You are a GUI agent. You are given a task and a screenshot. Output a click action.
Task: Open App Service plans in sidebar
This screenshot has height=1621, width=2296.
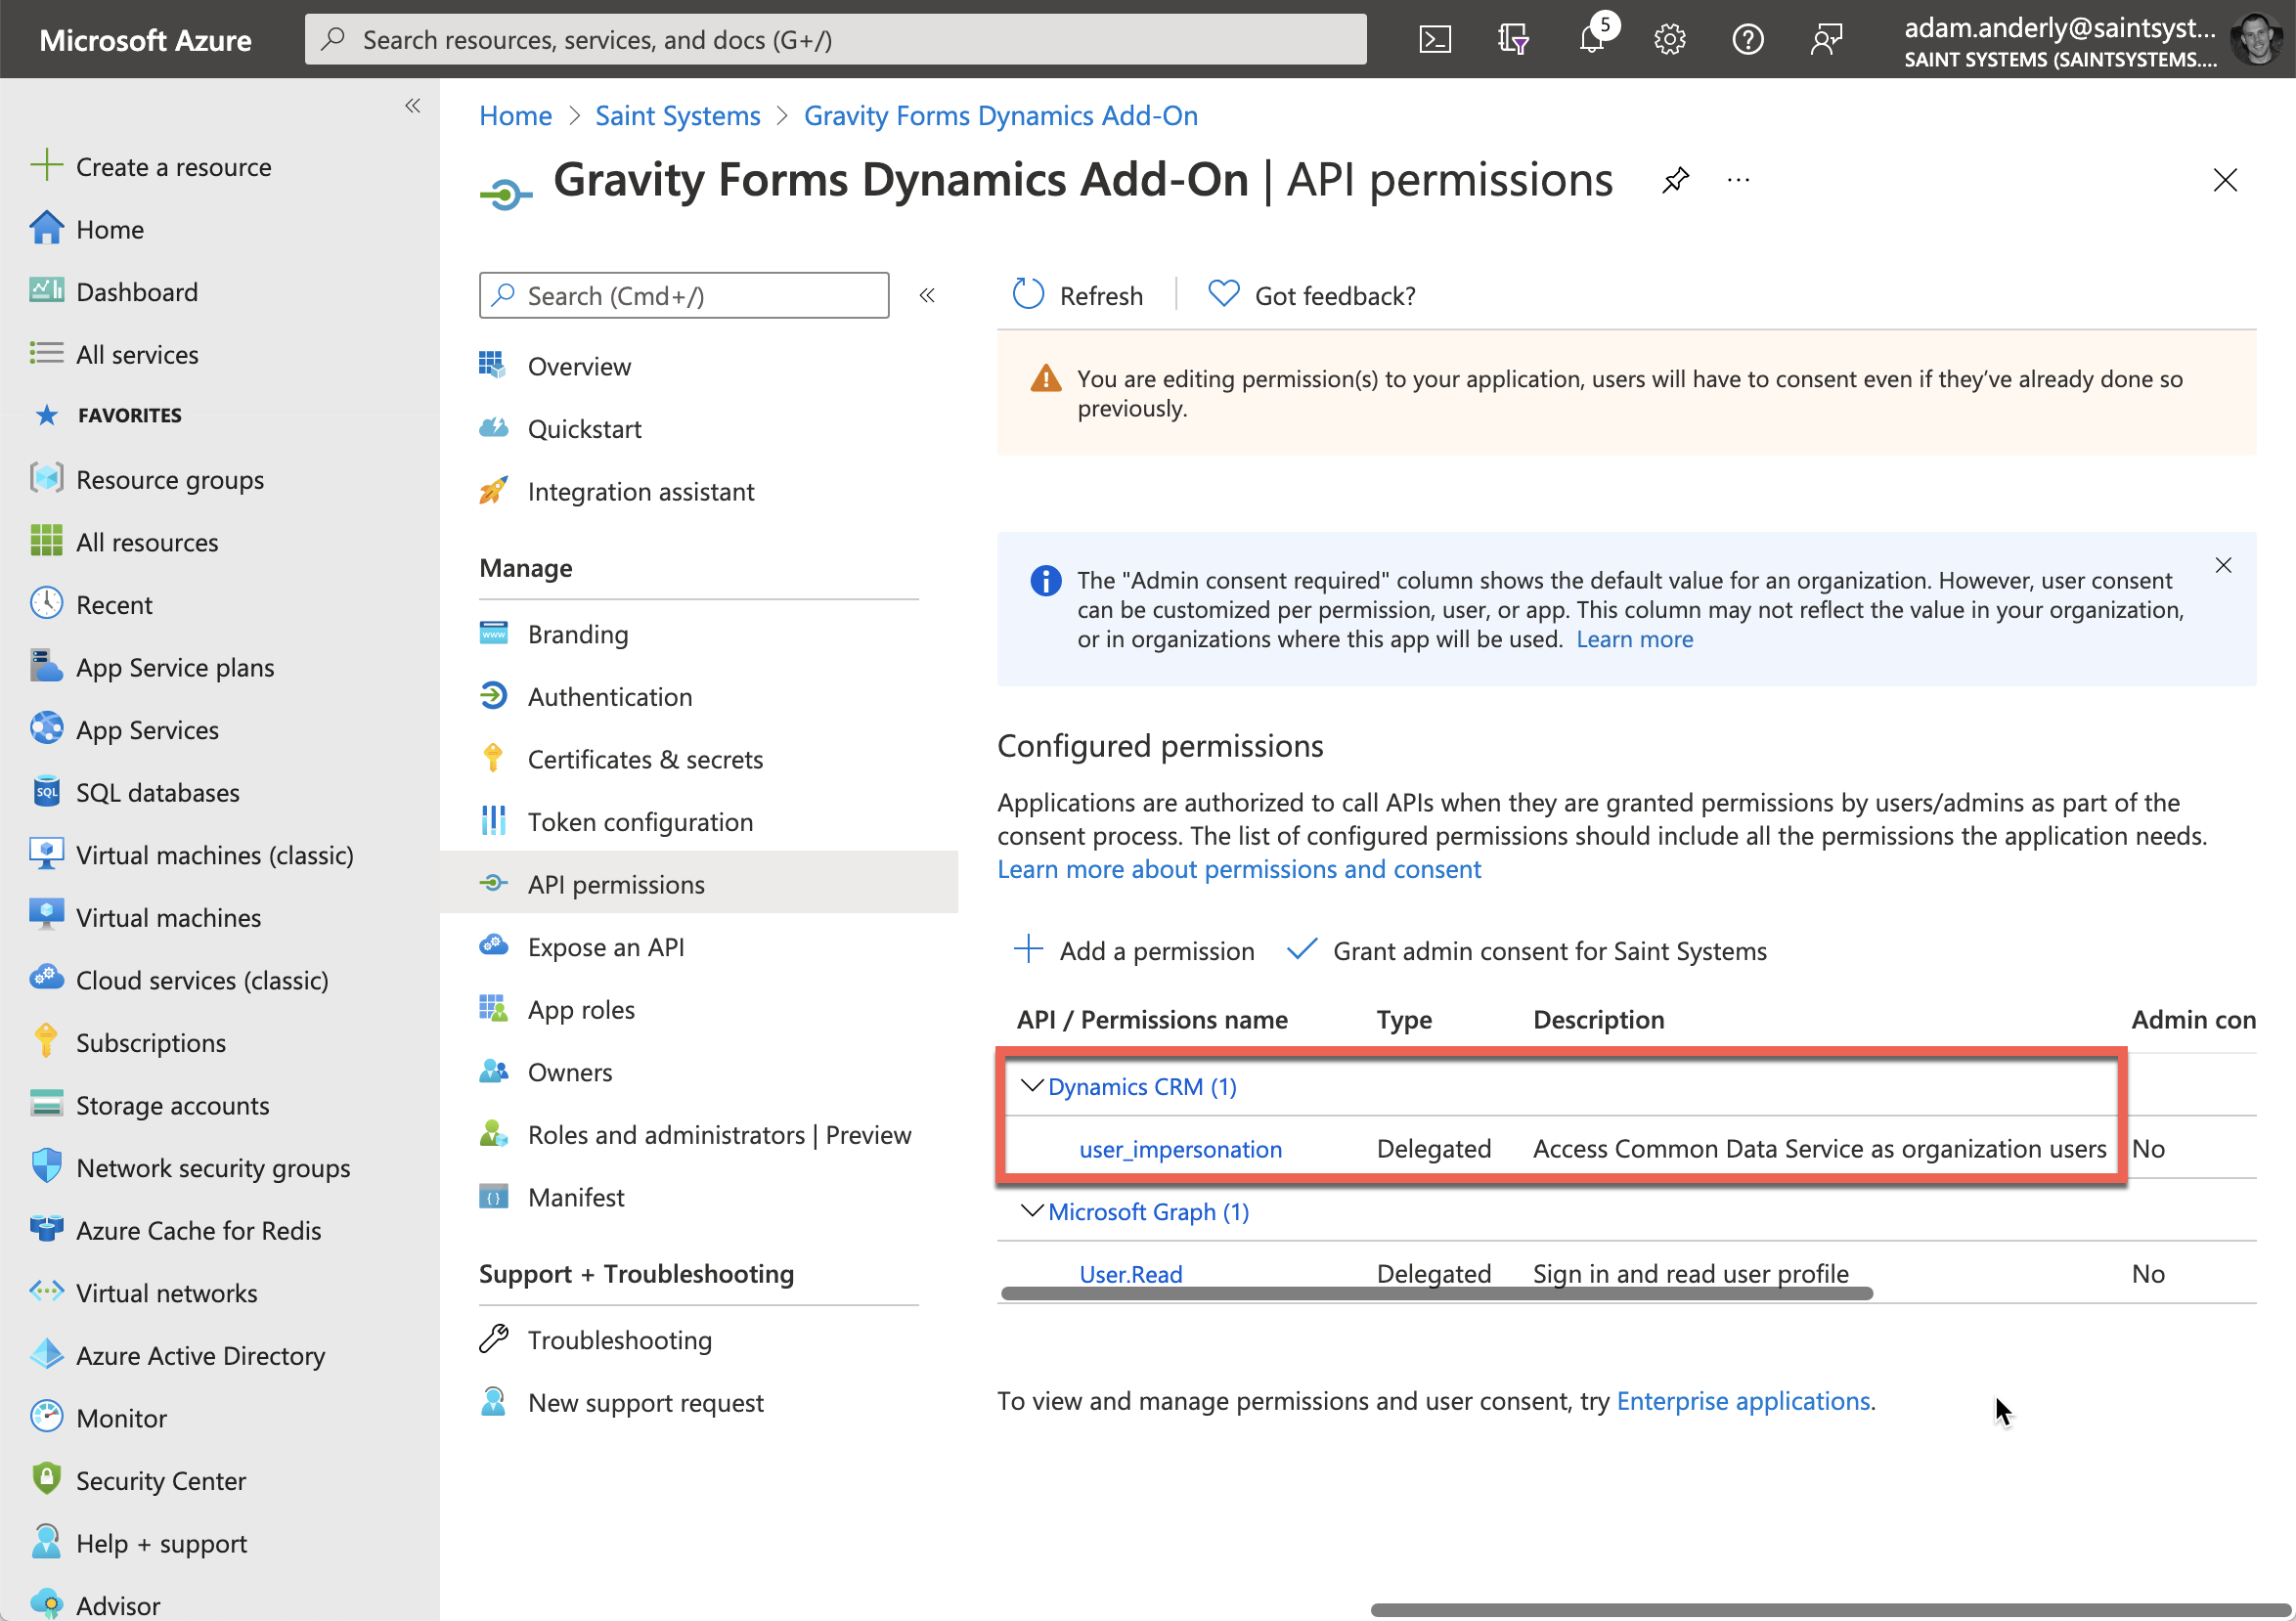pos(176,667)
